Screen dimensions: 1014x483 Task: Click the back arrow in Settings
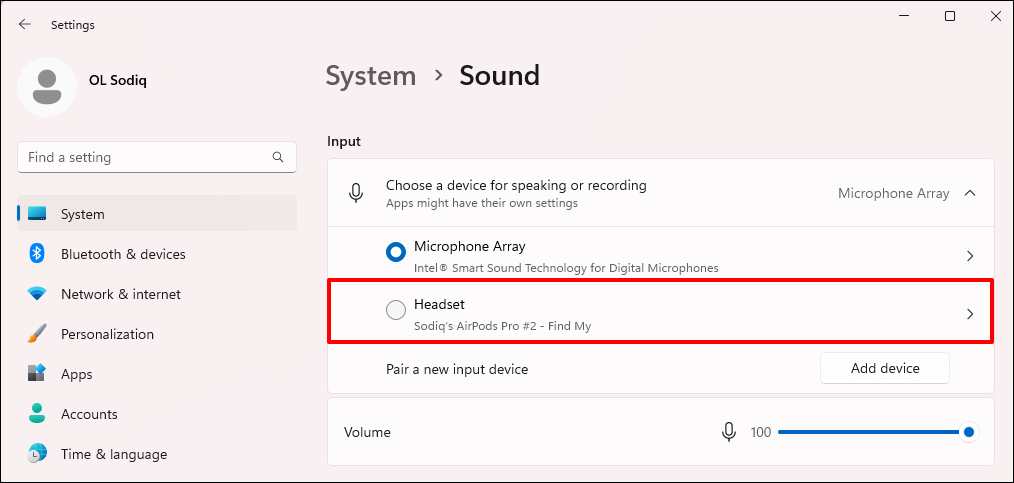(25, 25)
